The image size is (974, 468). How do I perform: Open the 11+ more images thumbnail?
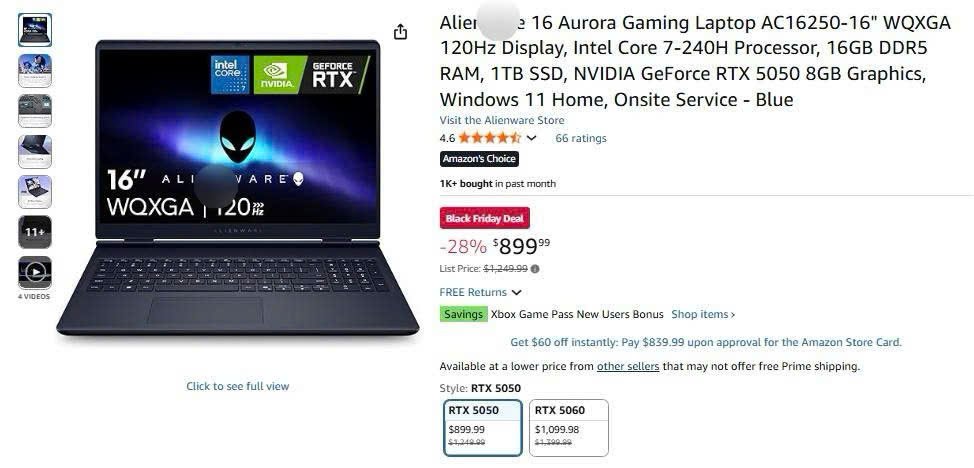(x=35, y=232)
